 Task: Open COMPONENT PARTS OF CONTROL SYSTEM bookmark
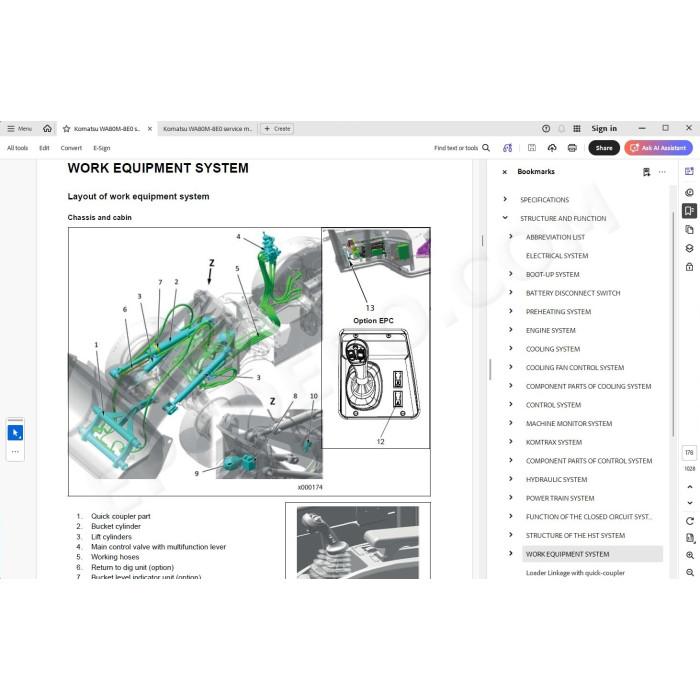(x=589, y=461)
